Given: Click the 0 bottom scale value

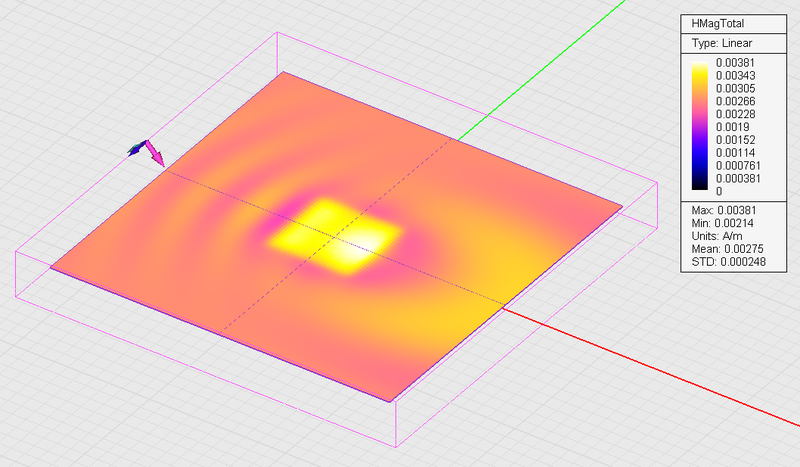Looking at the screenshot, I should pyautogui.click(x=719, y=191).
